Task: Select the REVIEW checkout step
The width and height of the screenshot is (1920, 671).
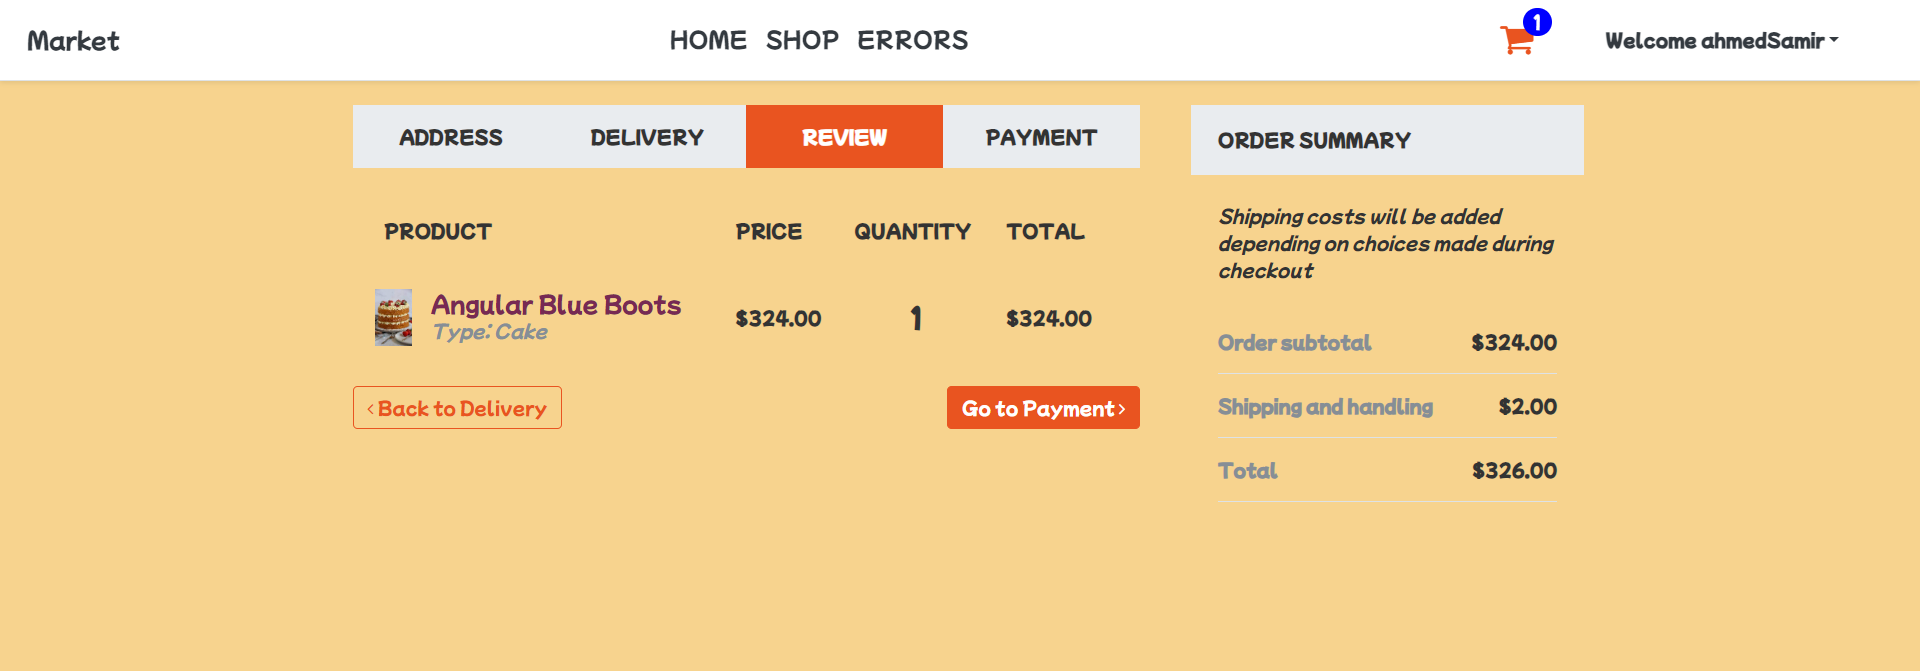Action: point(843,137)
